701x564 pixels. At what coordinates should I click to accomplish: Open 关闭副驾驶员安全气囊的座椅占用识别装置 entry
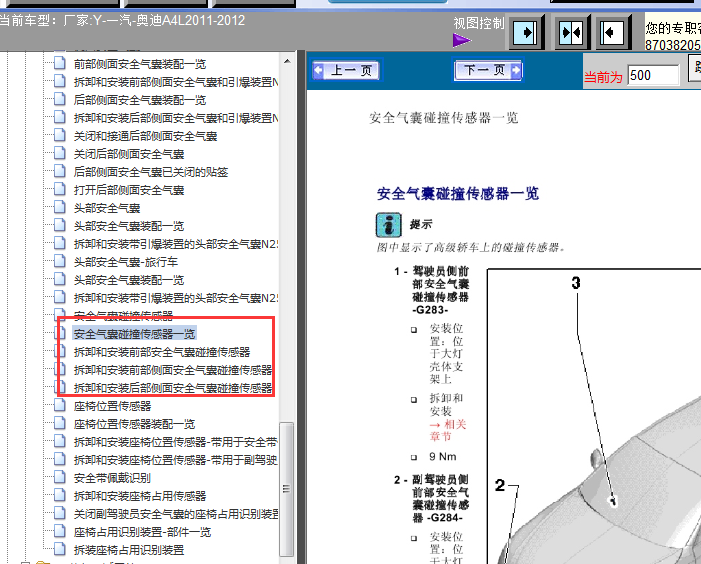coord(176,514)
